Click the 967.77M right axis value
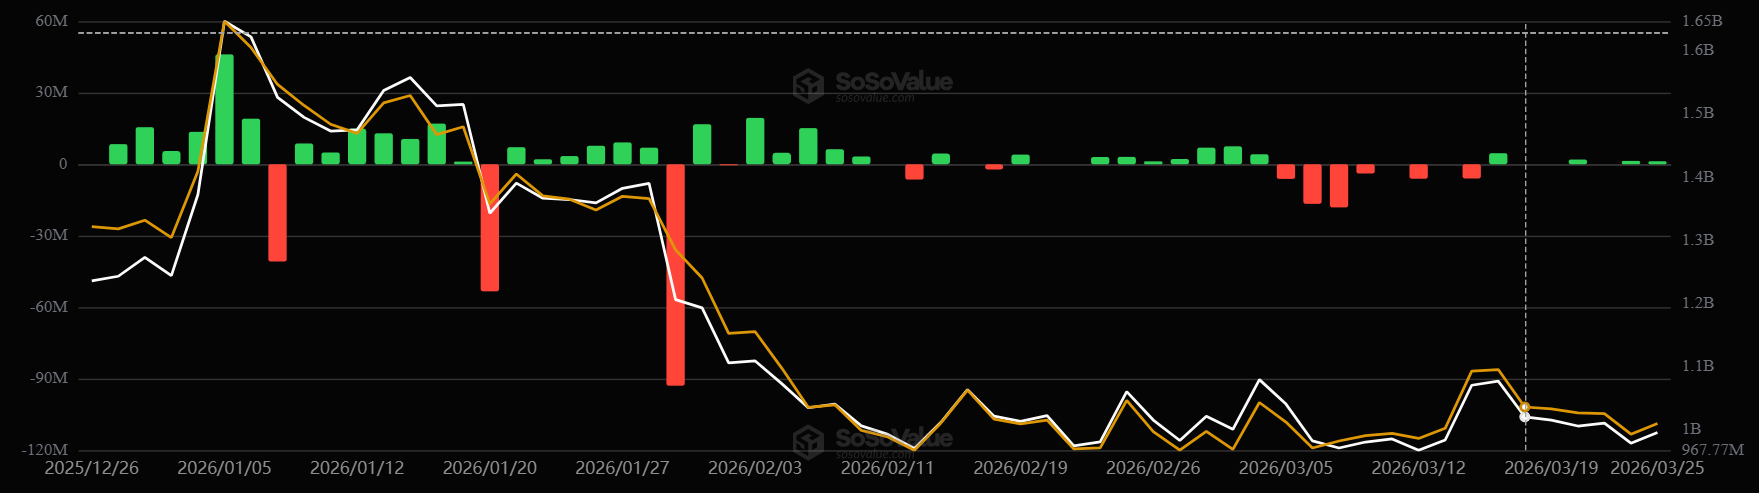The height and width of the screenshot is (493, 1759). pos(1712,450)
